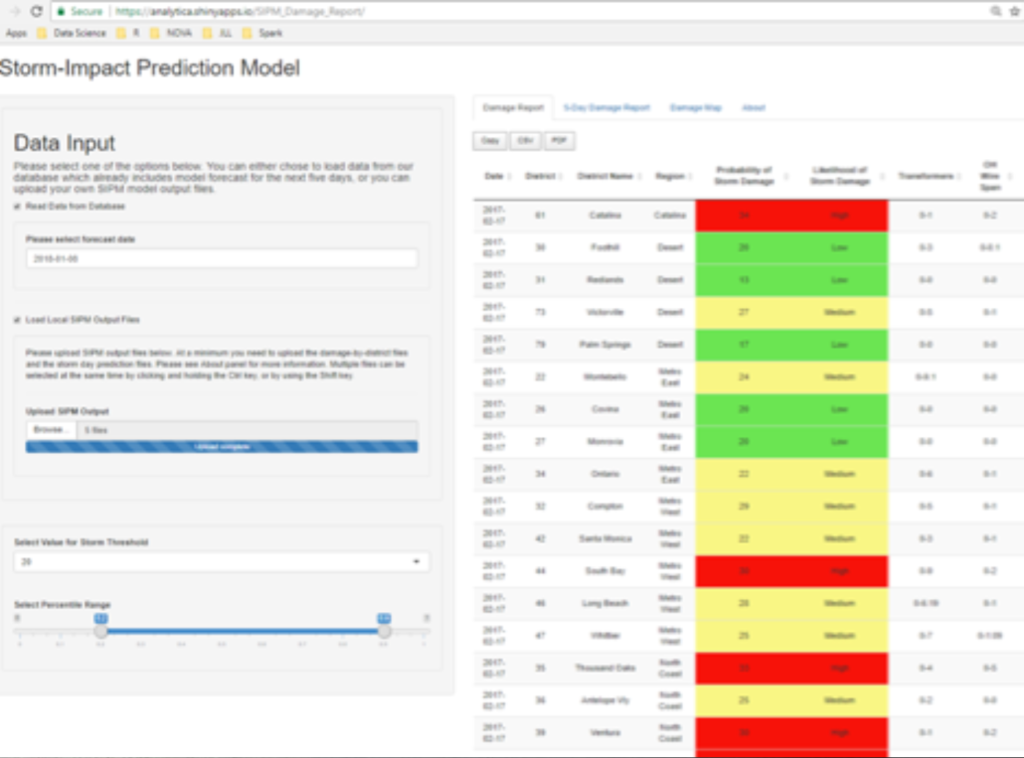Image resolution: width=1024 pixels, height=758 pixels.
Task: Toggle Load Local SIPM Output Files checkbox
Action: click(17, 320)
